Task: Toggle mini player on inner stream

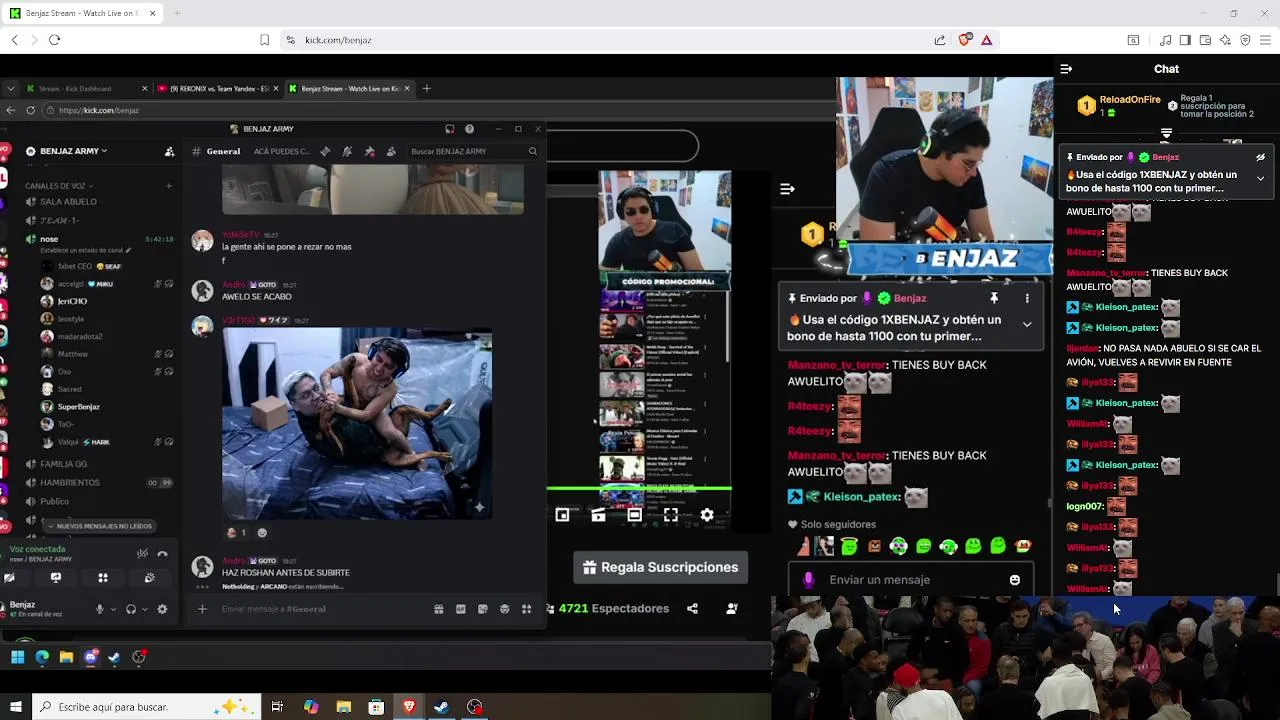Action: click(562, 515)
